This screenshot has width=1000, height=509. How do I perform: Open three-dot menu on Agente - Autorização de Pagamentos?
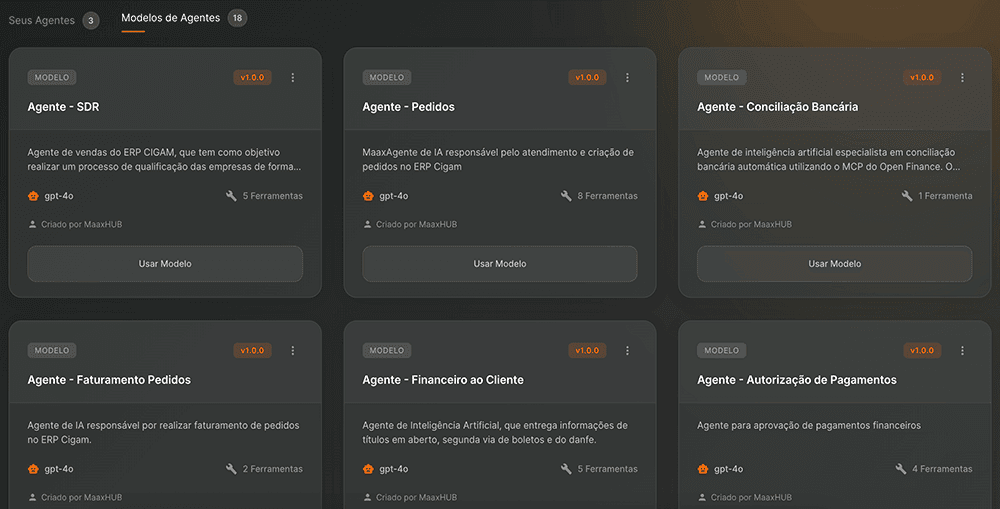[962, 350]
